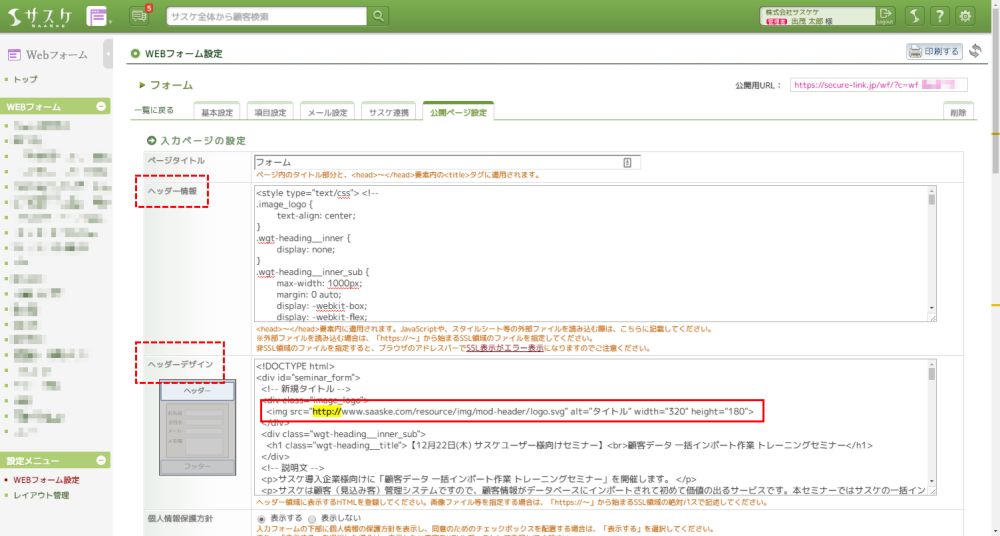
Task: Click the Logout icon
Action: click(x=886, y=16)
